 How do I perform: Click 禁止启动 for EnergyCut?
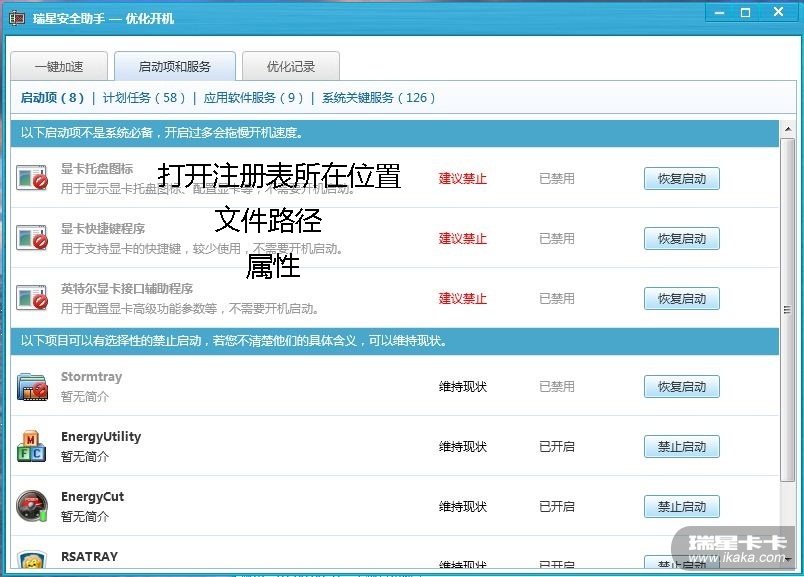click(681, 507)
